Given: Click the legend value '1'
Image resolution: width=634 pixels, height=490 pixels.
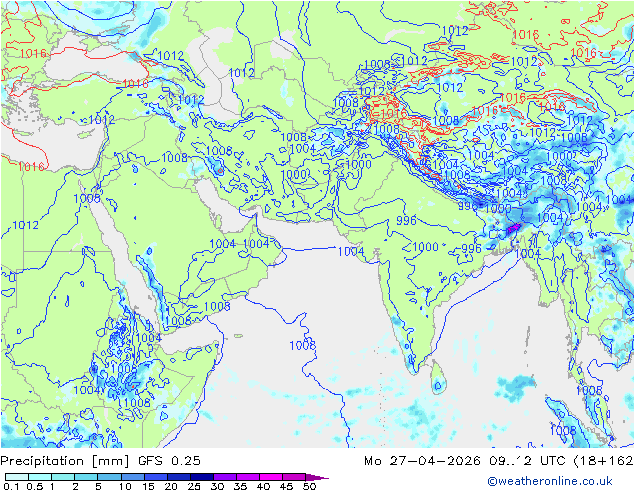Looking at the screenshot, I should 52,486.
